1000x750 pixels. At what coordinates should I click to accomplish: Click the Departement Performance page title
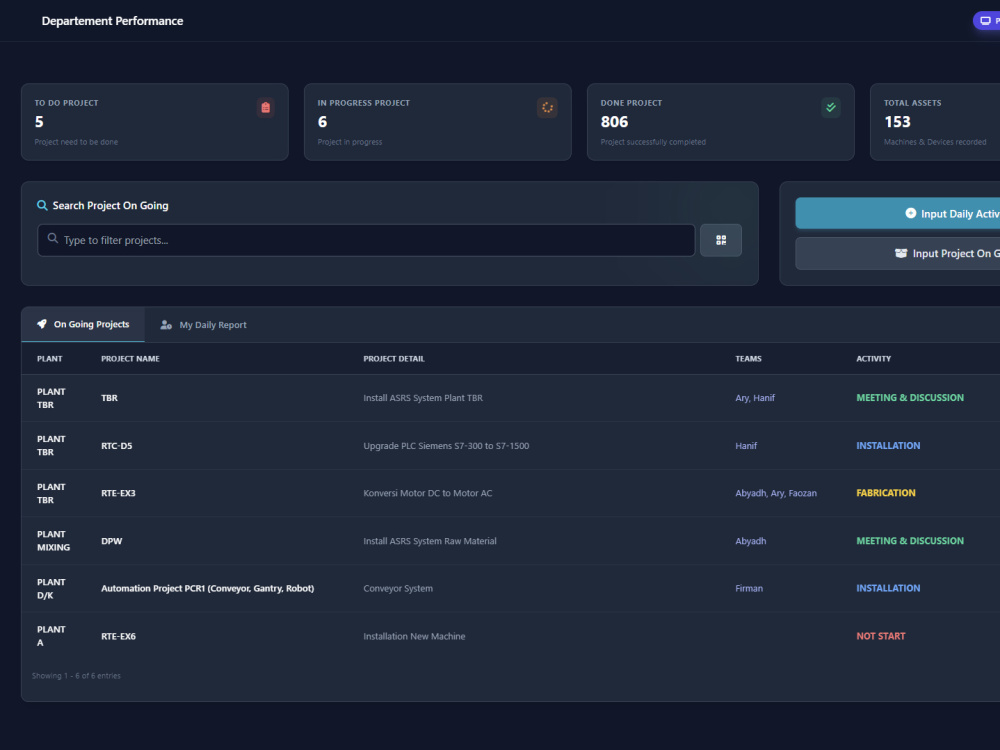pyautogui.click(x=112, y=20)
